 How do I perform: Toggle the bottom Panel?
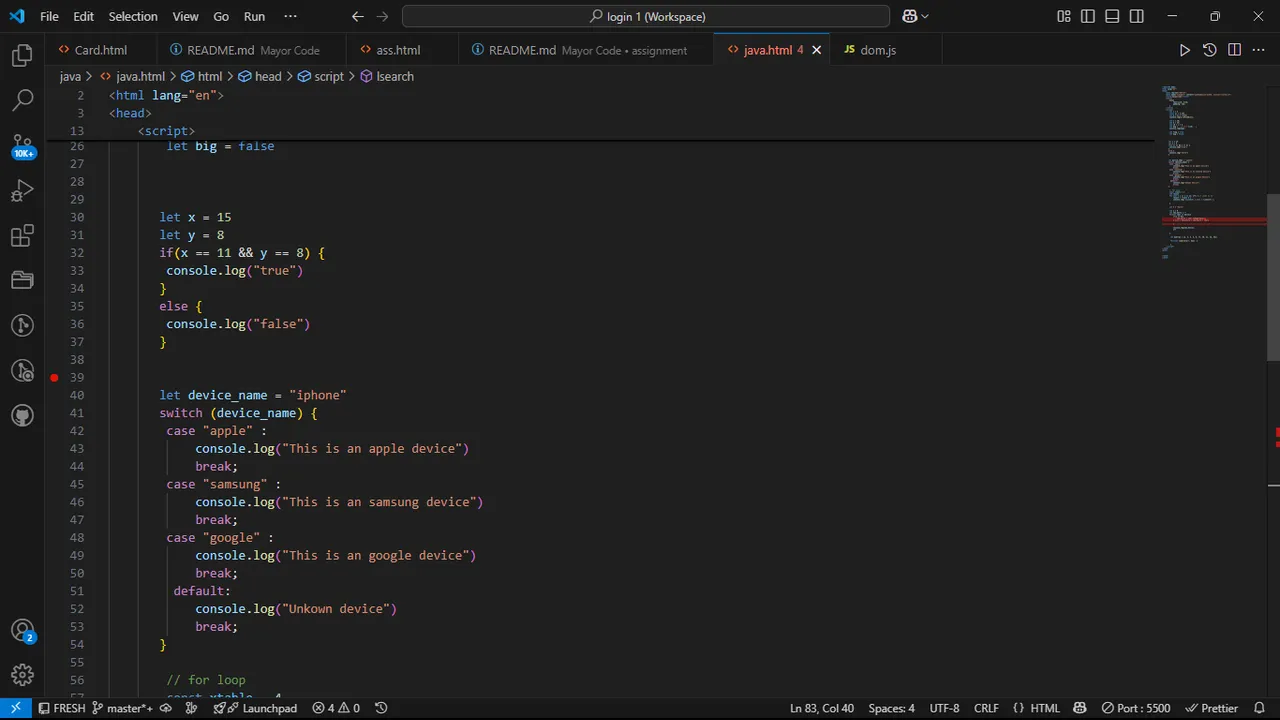pyautogui.click(x=1113, y=16)
